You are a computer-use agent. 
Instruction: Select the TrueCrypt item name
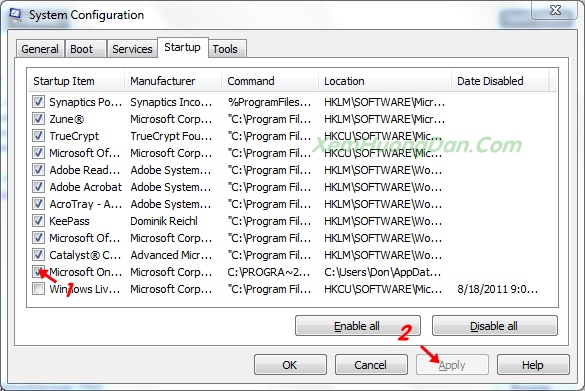pyautogui.click(x=74, y=136)
